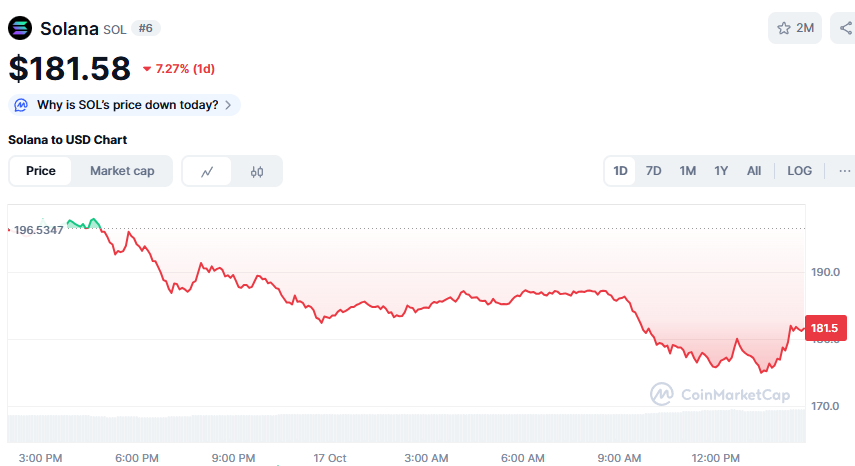Open the more chart options ellipsis

(845, 171)
